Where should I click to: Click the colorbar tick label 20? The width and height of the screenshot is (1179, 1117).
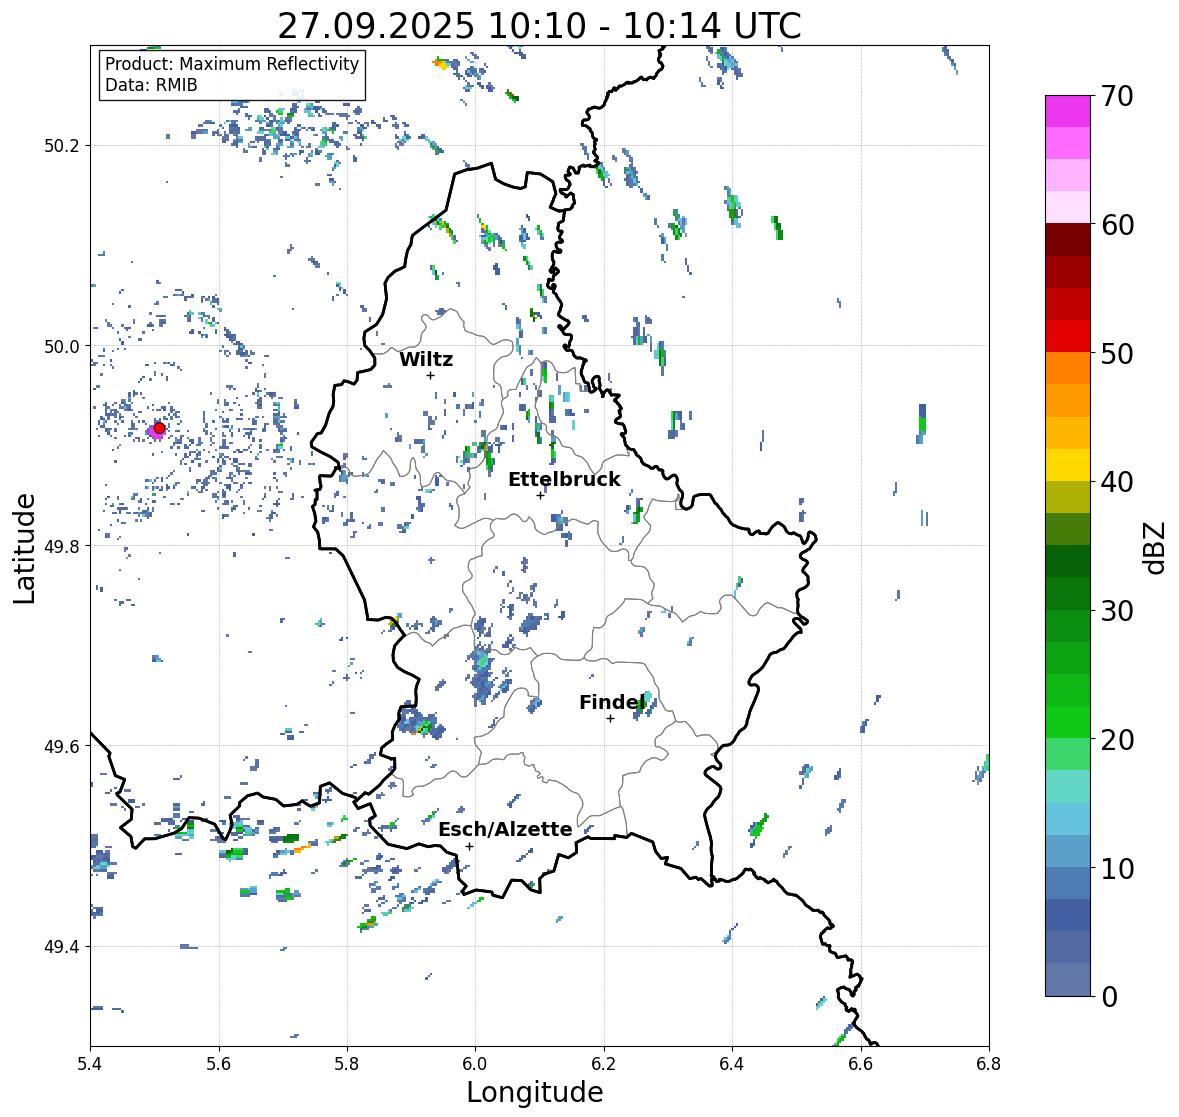(x=1117, y=740)
